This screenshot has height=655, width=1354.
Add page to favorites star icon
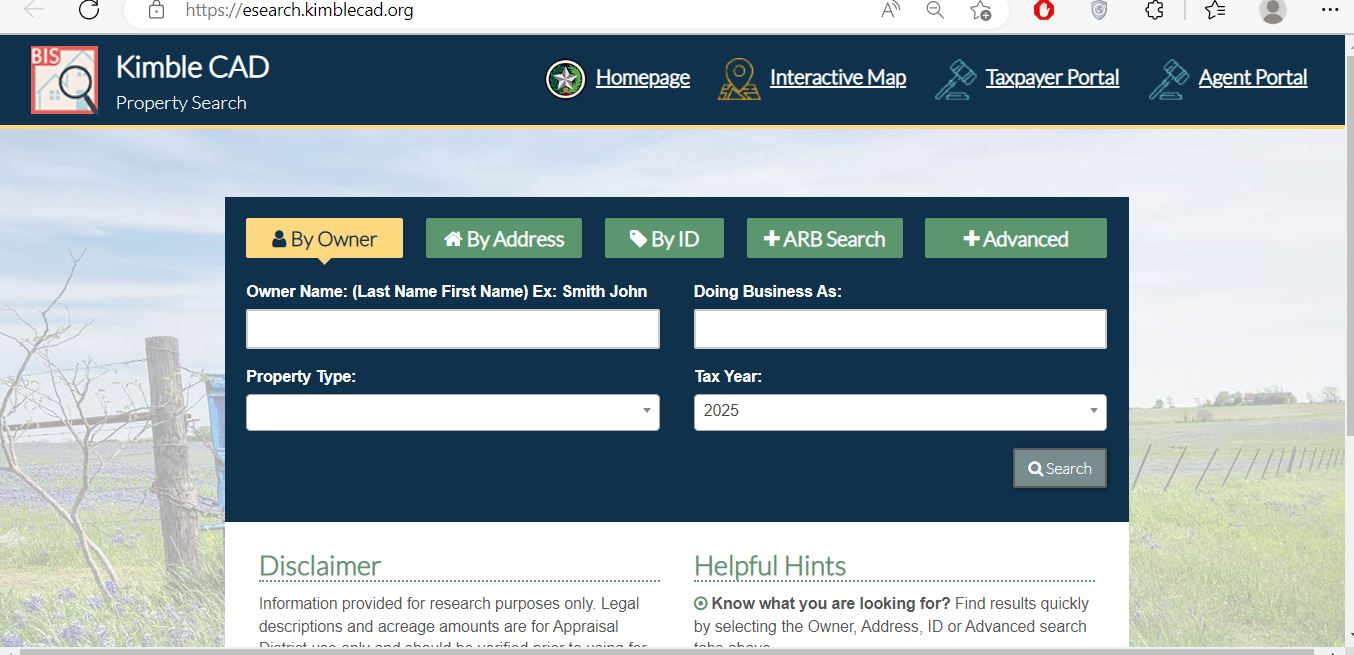(x=980, y=10)
